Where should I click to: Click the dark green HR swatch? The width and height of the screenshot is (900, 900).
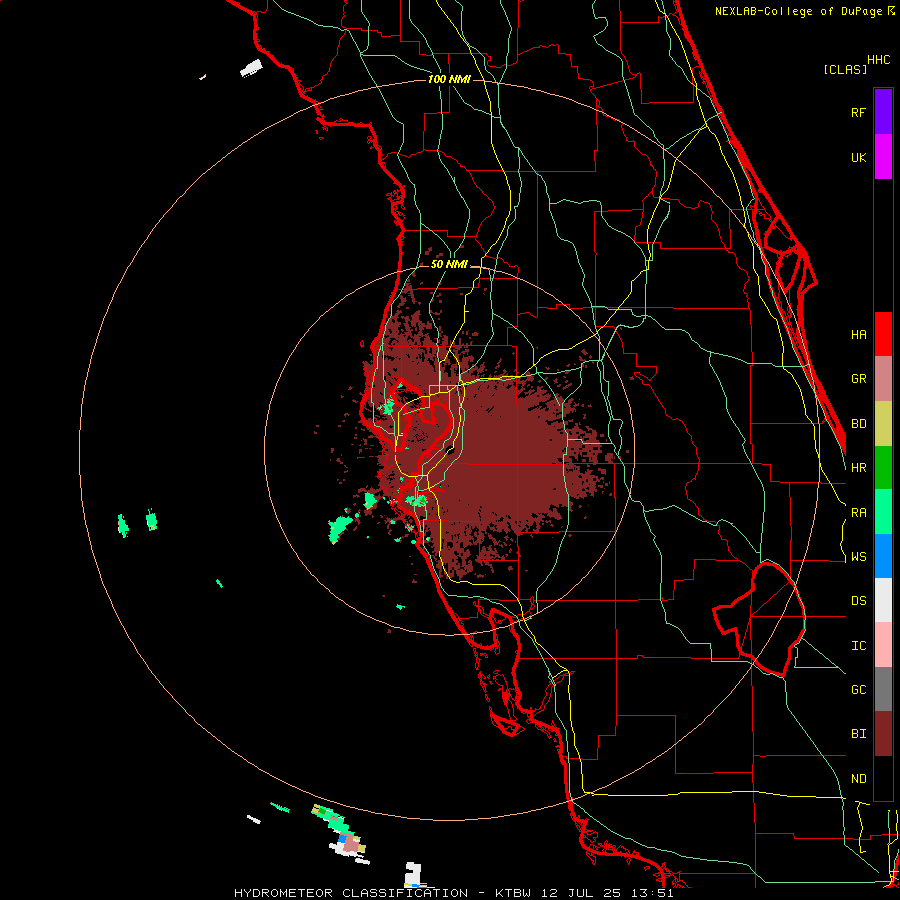point(883,467)
